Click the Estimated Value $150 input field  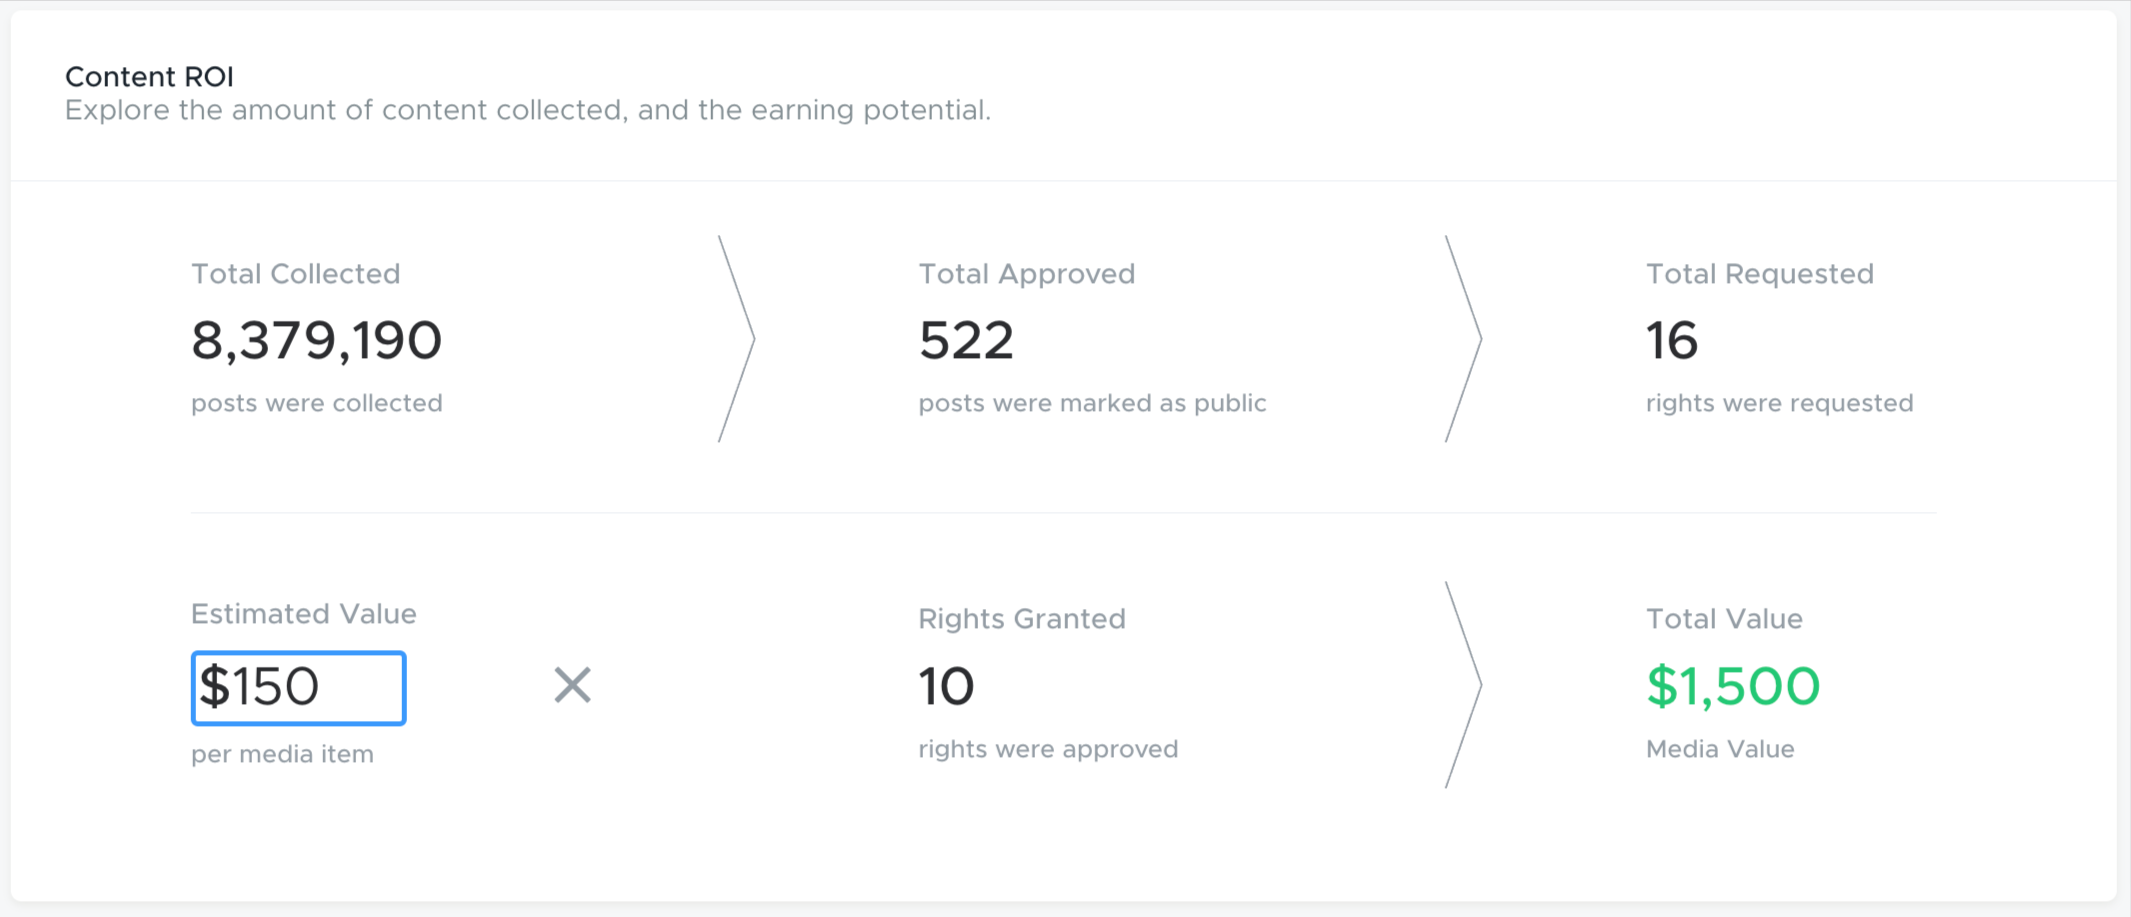298,688
